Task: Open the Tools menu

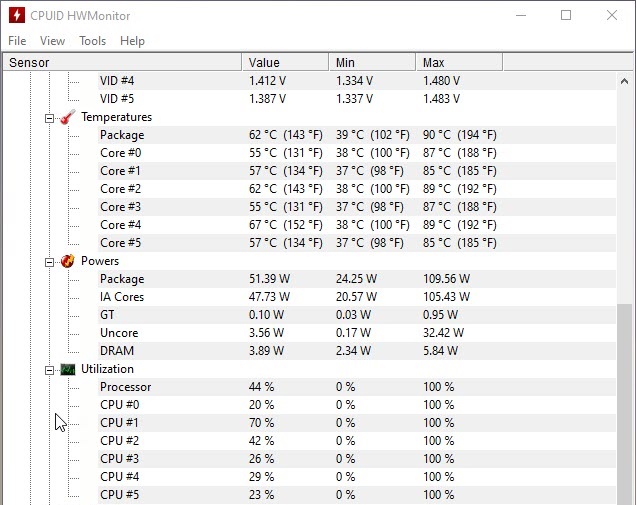Action: coord(92,41)
